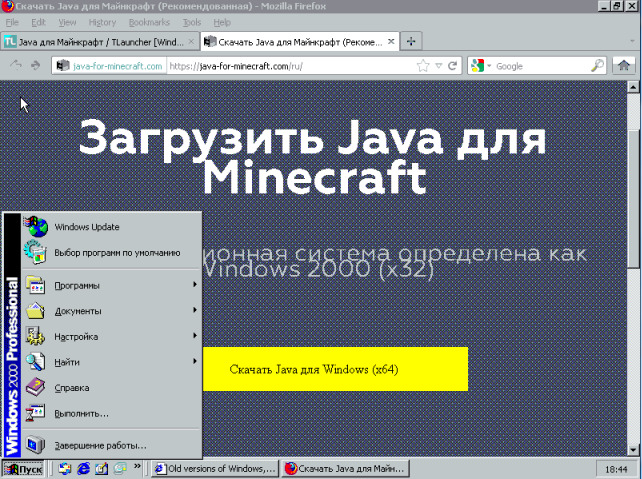Open the search engine selector dropdown
Image resolution: width=642 pixels, height=479 pixels.
[x=480, y=66]
